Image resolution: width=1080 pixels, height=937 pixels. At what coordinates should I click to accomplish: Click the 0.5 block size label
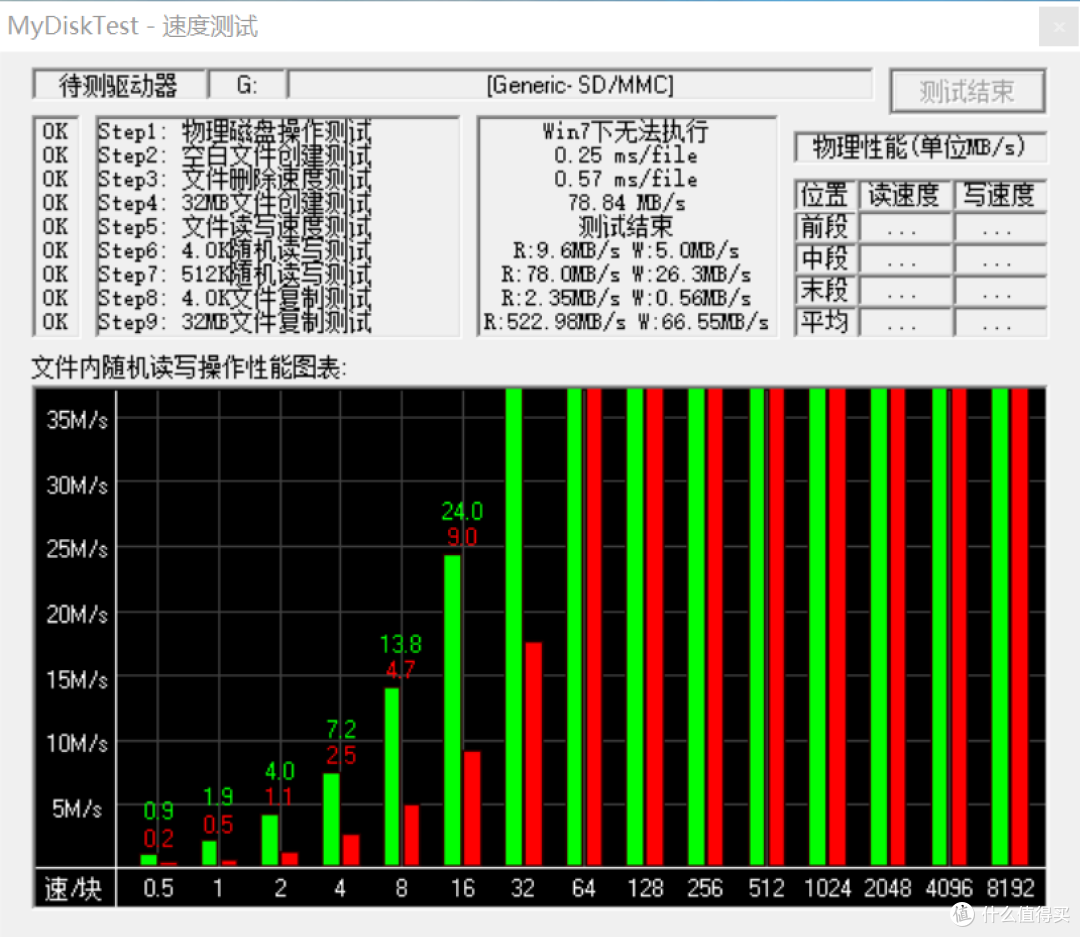[158, 888]
